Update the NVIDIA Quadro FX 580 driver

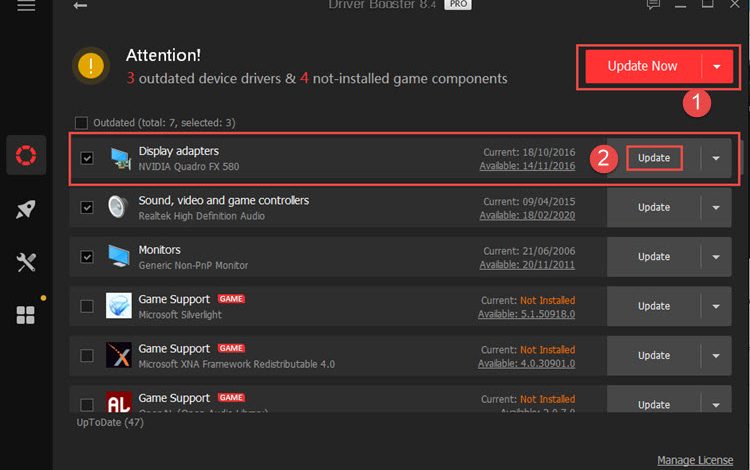click(x=654, y=158)
